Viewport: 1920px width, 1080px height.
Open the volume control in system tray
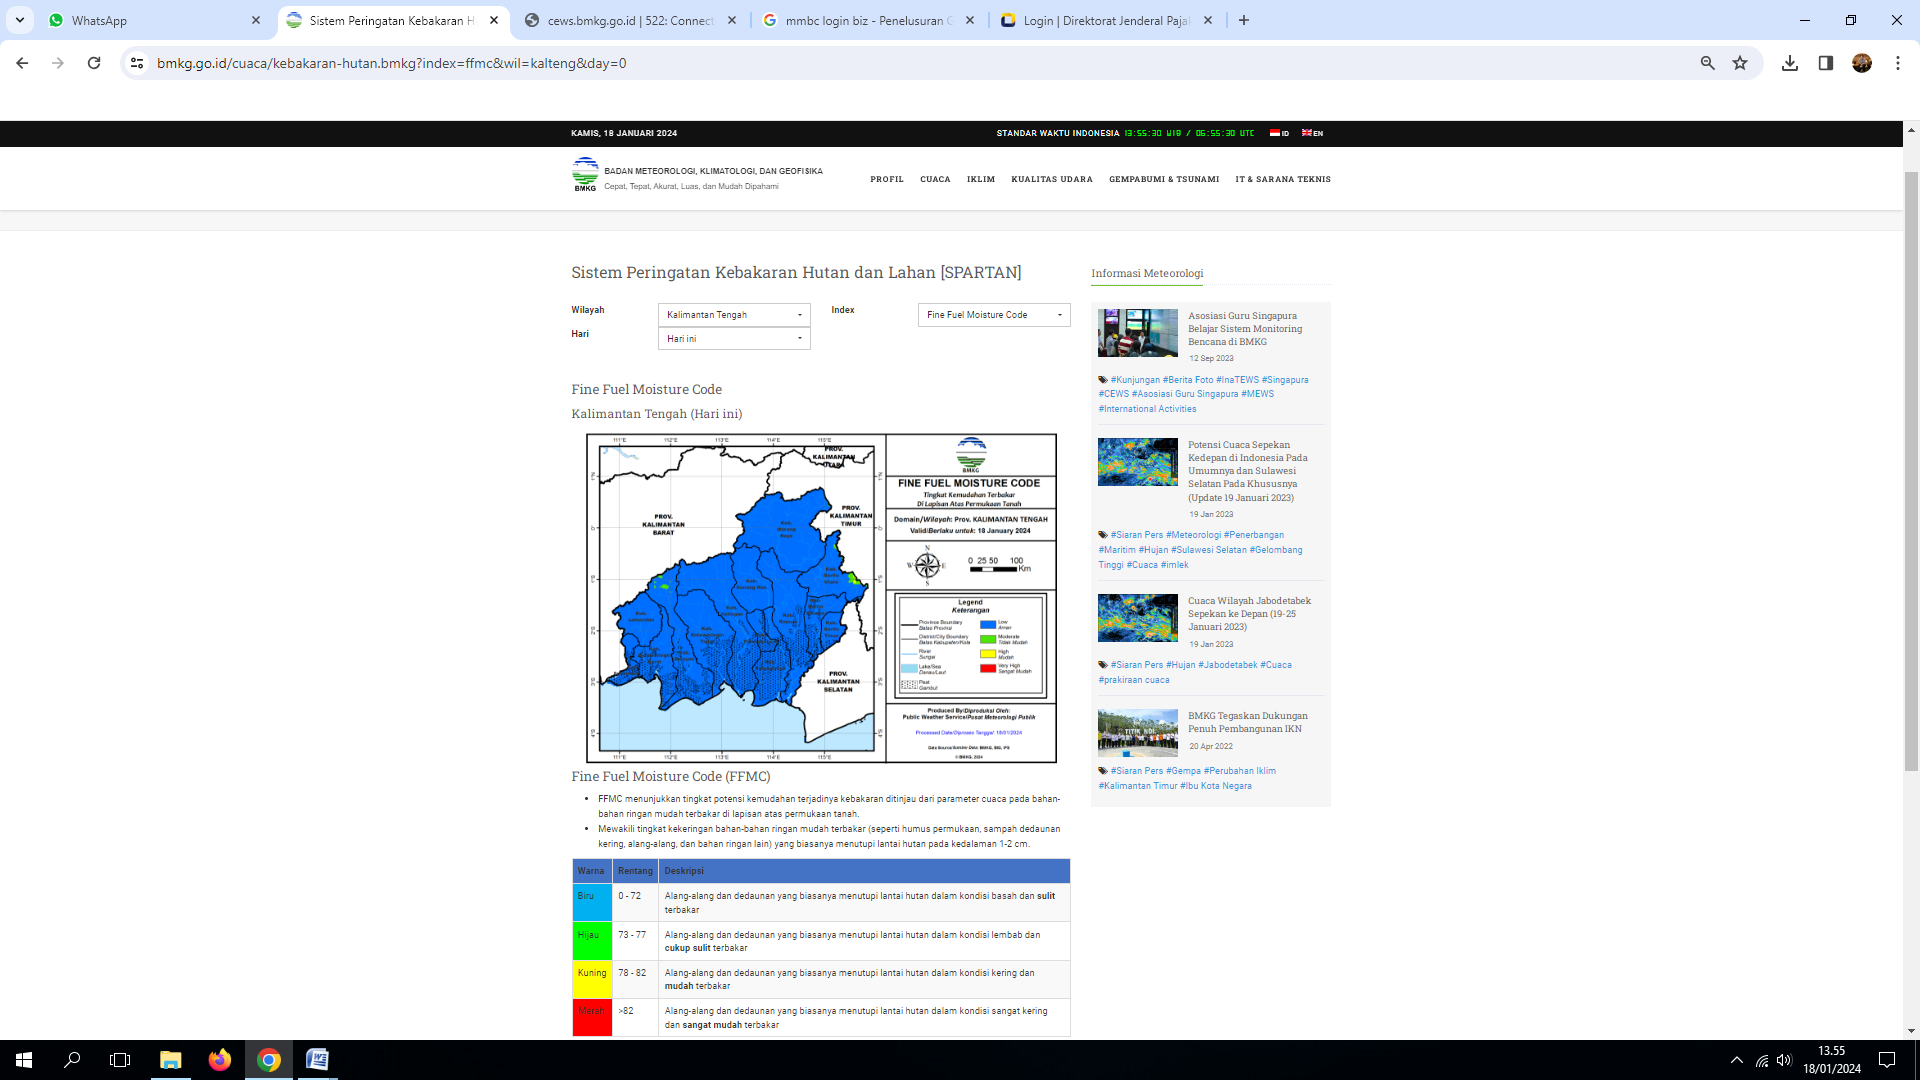(1785, 1060)
